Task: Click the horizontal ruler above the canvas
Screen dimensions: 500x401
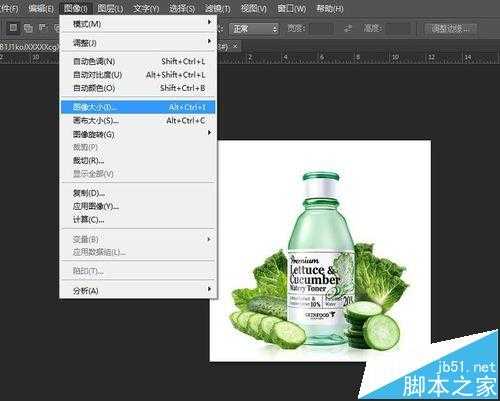Action: coord(358,58)
